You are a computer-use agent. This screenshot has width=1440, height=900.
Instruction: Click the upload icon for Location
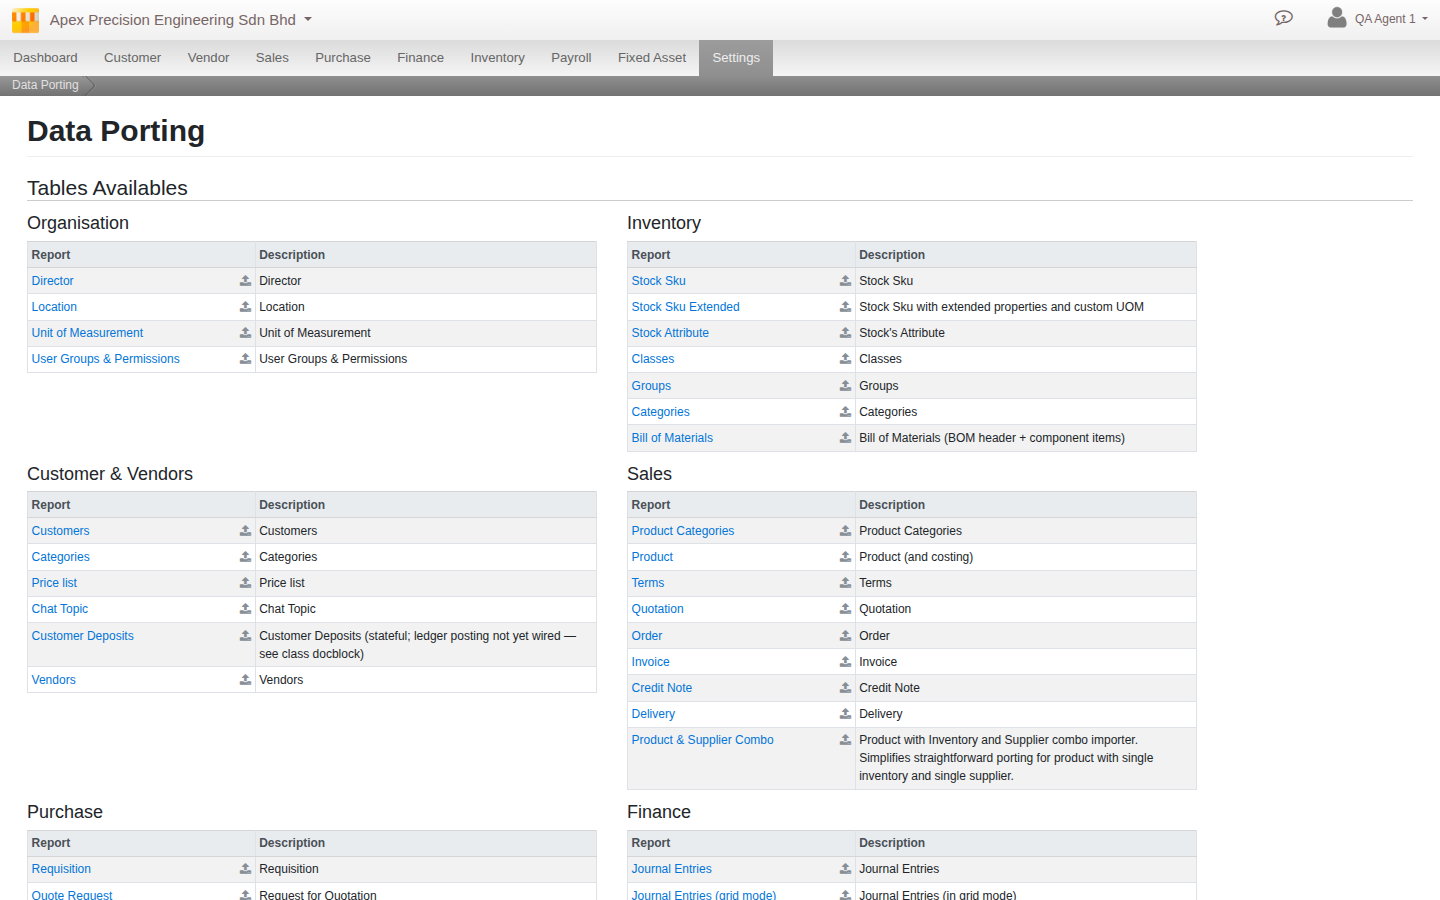tap(245, 307)
